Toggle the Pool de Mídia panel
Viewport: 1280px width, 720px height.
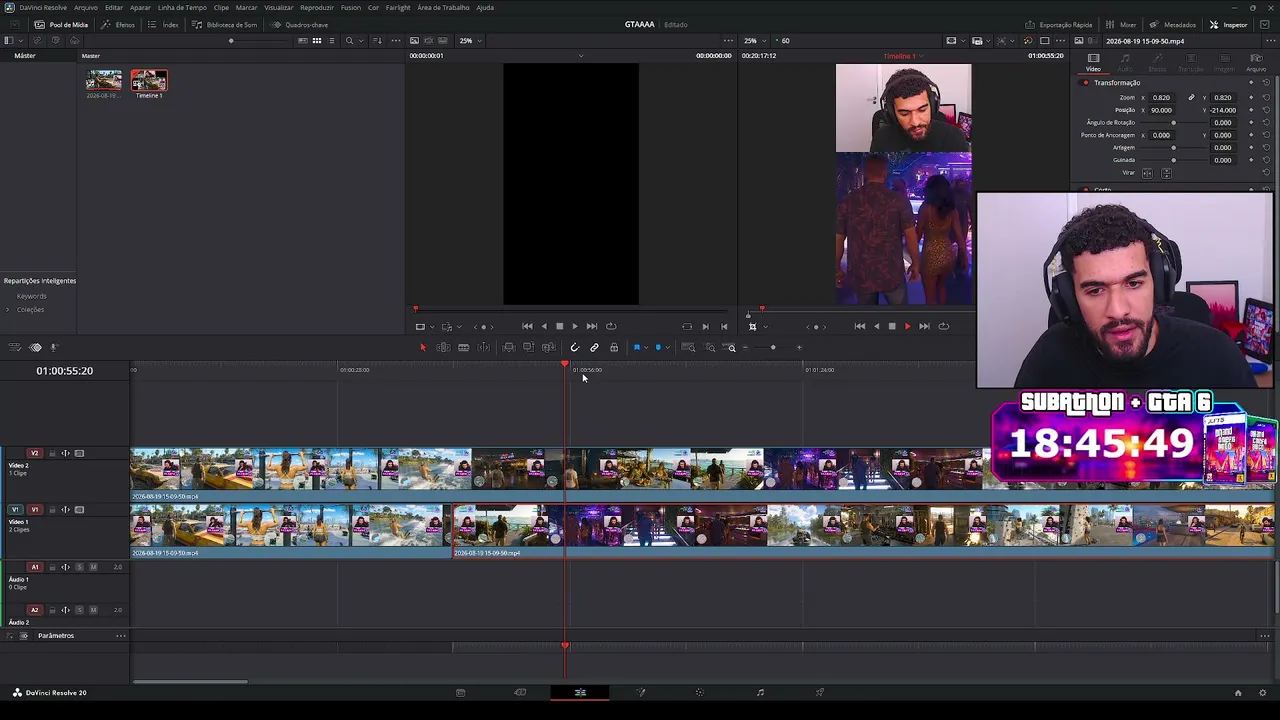(x=61, y=24)
